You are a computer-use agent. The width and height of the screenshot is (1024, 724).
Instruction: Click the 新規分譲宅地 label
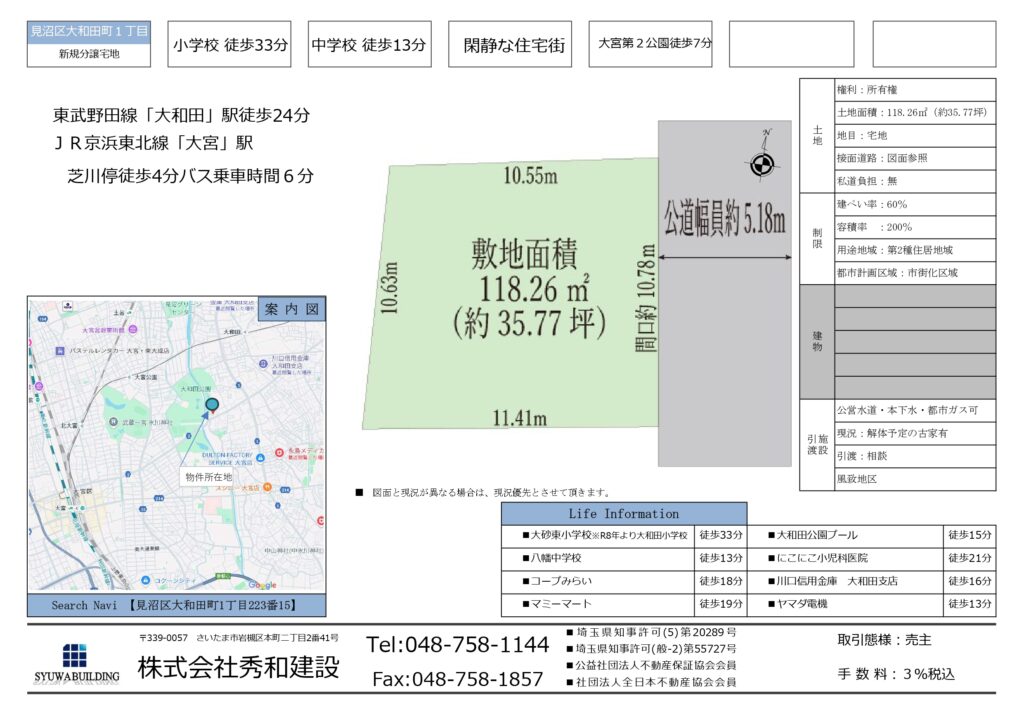tap(89, 54)
